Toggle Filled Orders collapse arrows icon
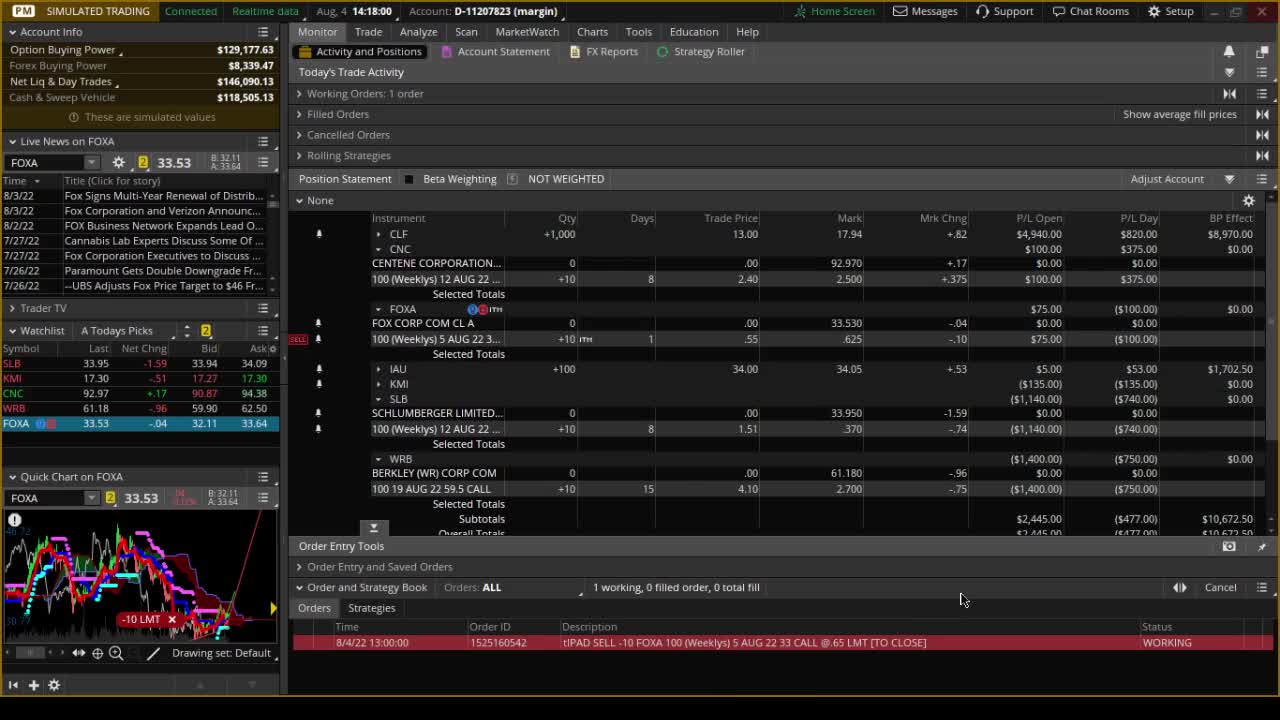The width and height of the screenshot is (1280, 720). (x=1262, y=114)
